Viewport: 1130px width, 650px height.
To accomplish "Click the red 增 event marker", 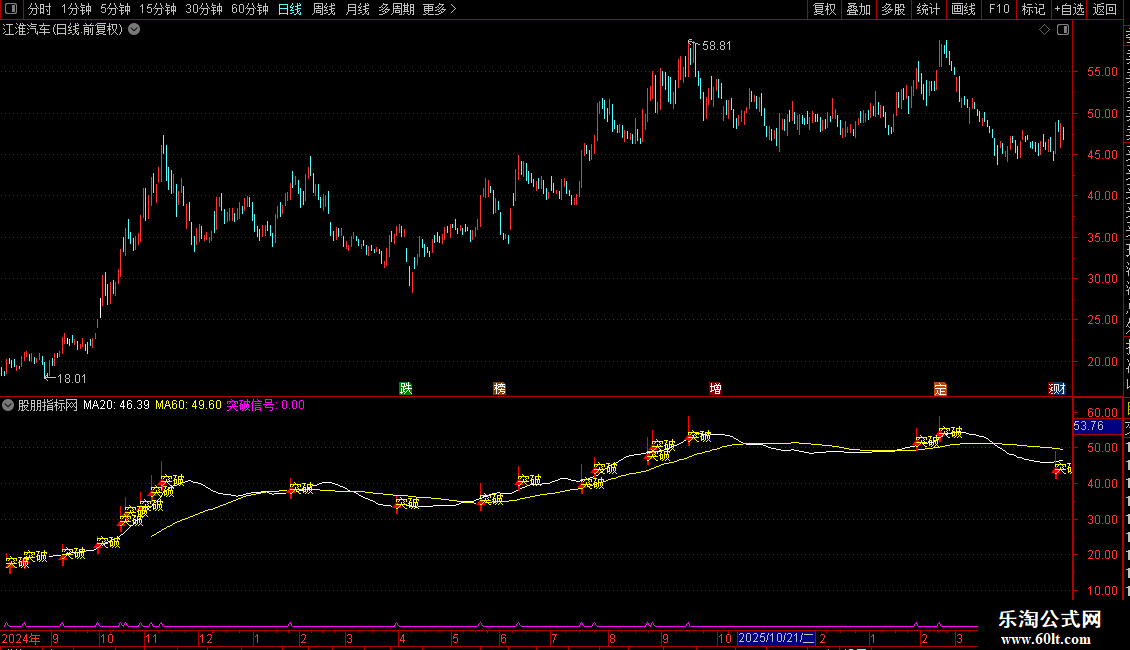I will [x=716, y=388].
